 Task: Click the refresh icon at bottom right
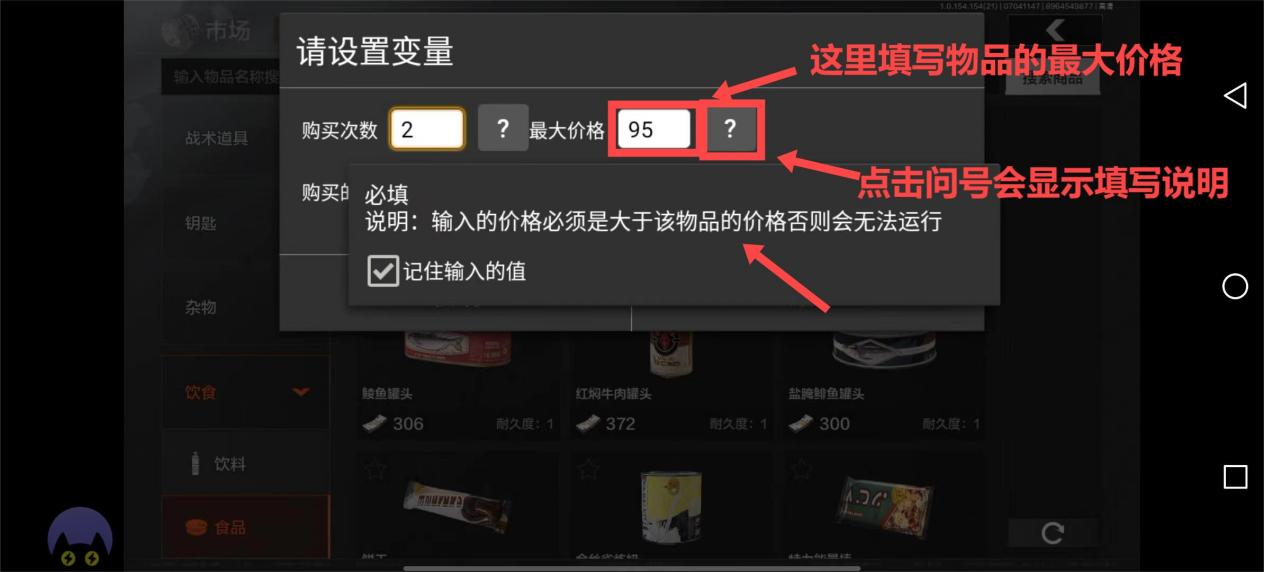(1052, 533)
